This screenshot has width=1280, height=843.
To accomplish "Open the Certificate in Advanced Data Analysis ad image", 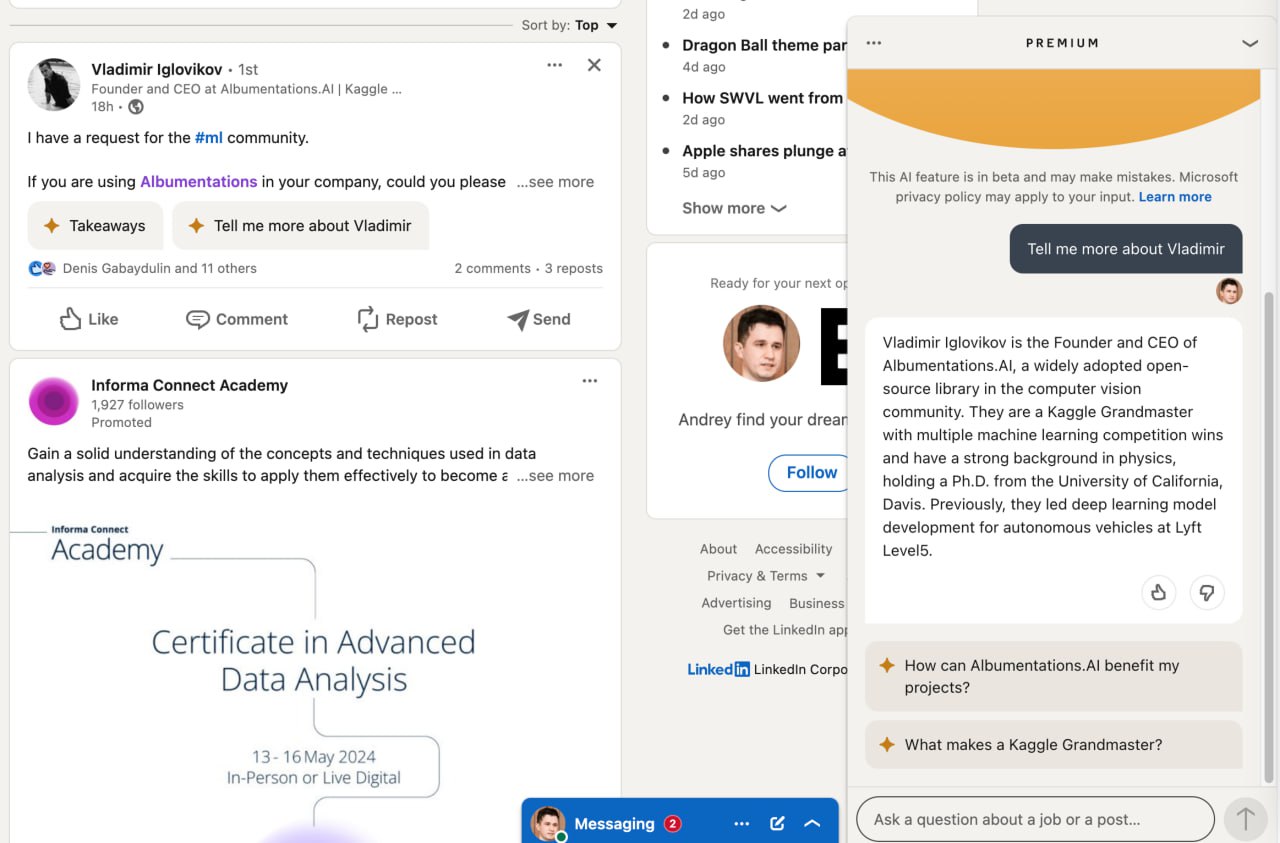I will [315, 670].
